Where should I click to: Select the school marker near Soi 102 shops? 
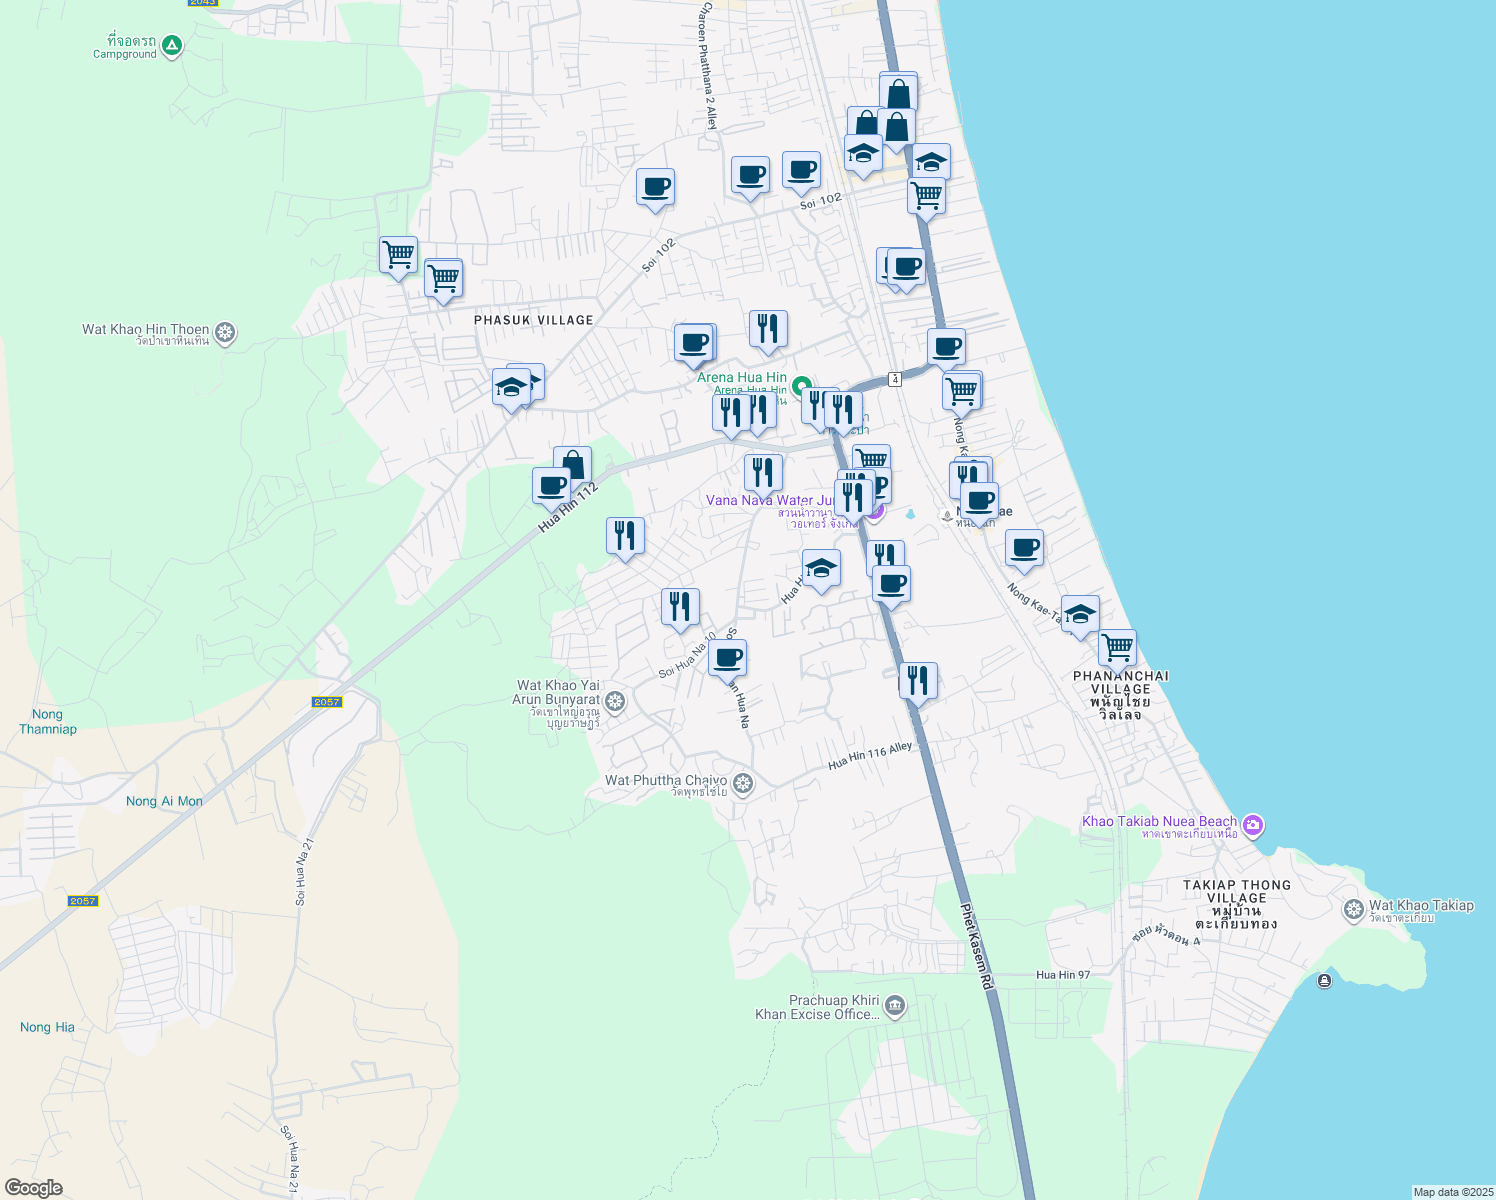pyautogui.click(x=862, y=153)
